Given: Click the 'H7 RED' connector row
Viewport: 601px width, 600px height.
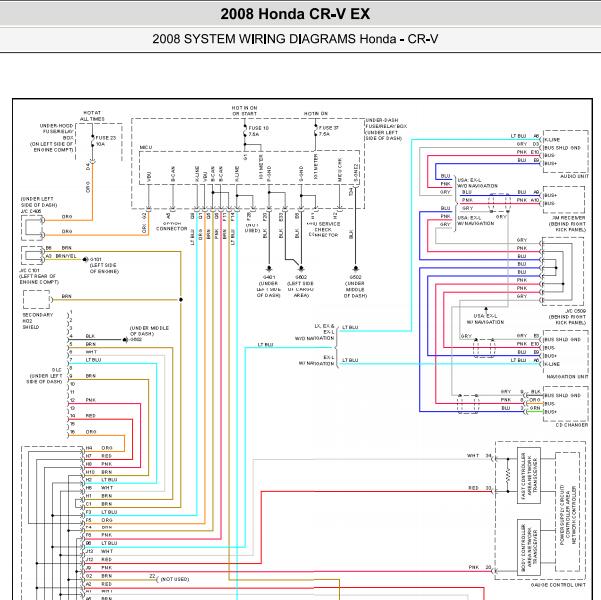Looking at the screenshot, I should (x=99, y=456).
